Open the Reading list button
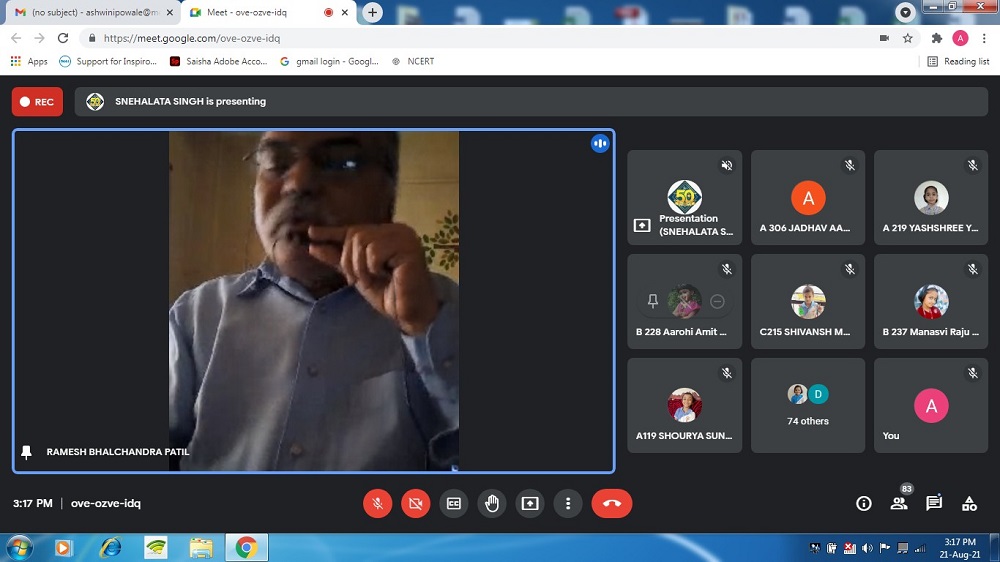Viewport: 1000px width, 562px height. (x=958, y=61)
